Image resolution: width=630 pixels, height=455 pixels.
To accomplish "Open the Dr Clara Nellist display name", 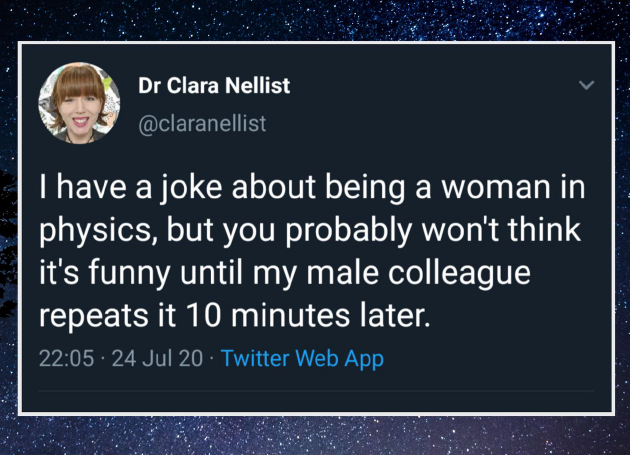I will coord(214,86).
